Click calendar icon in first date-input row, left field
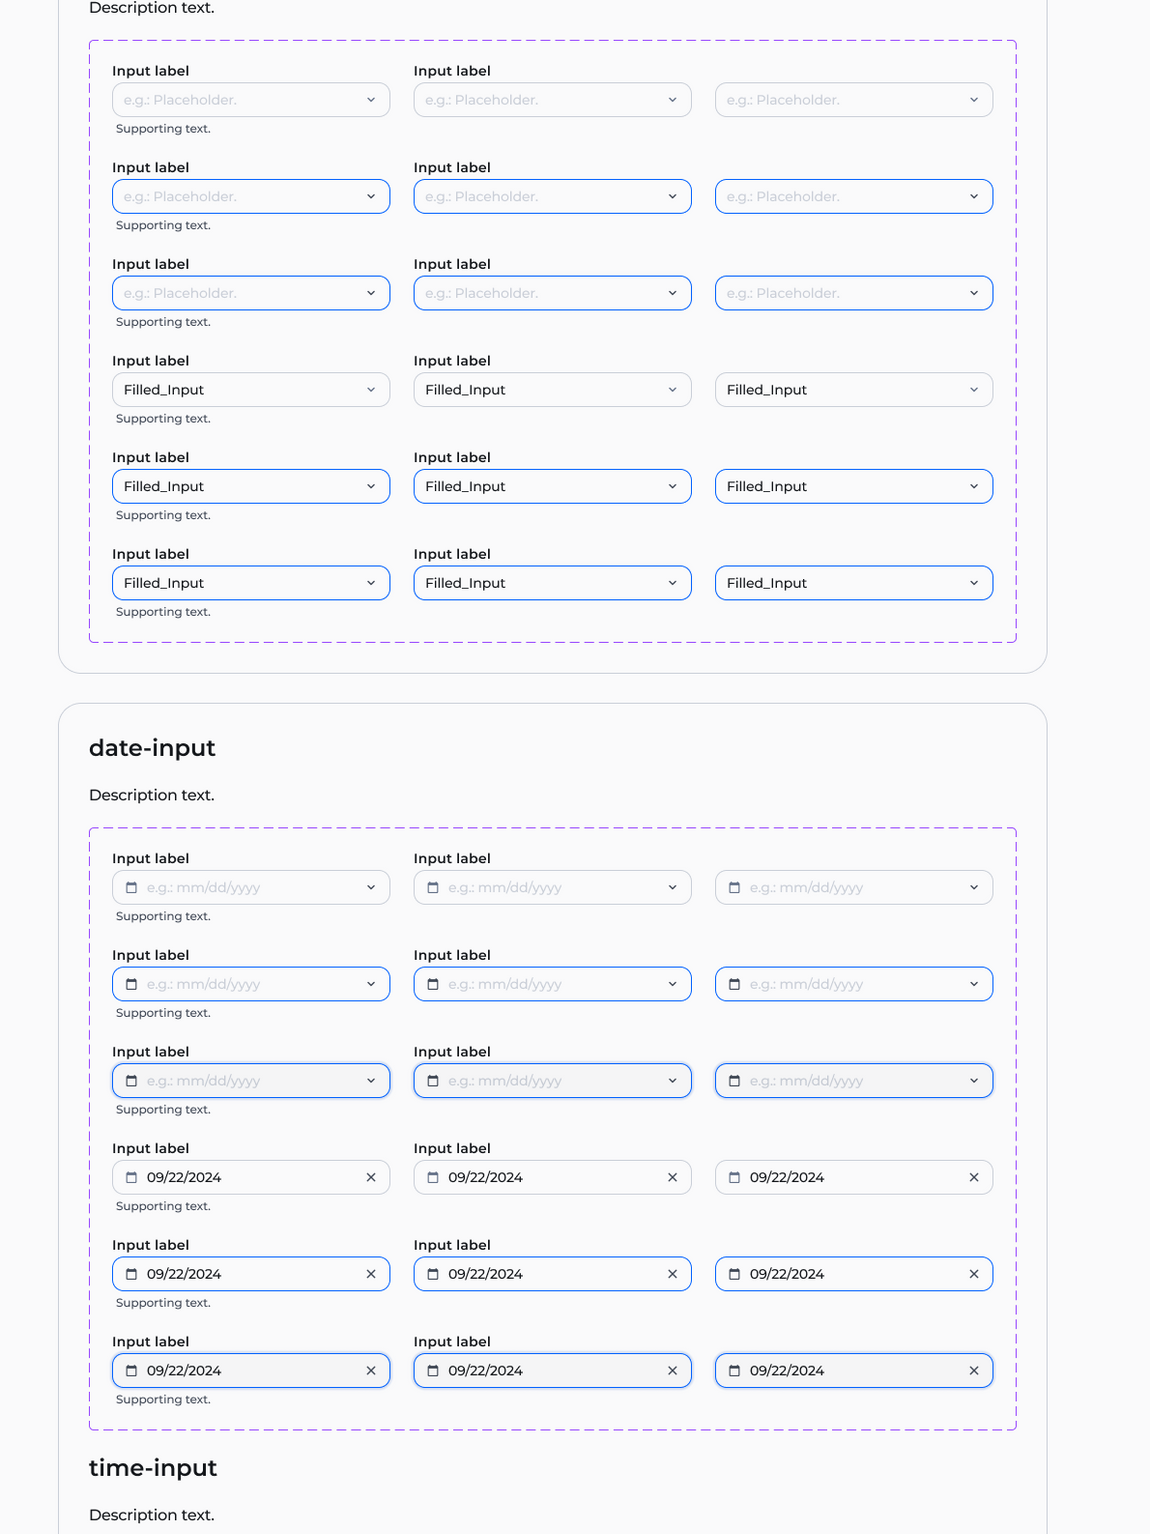Viewport: 1150px width, 1534px height. (131, 888)
